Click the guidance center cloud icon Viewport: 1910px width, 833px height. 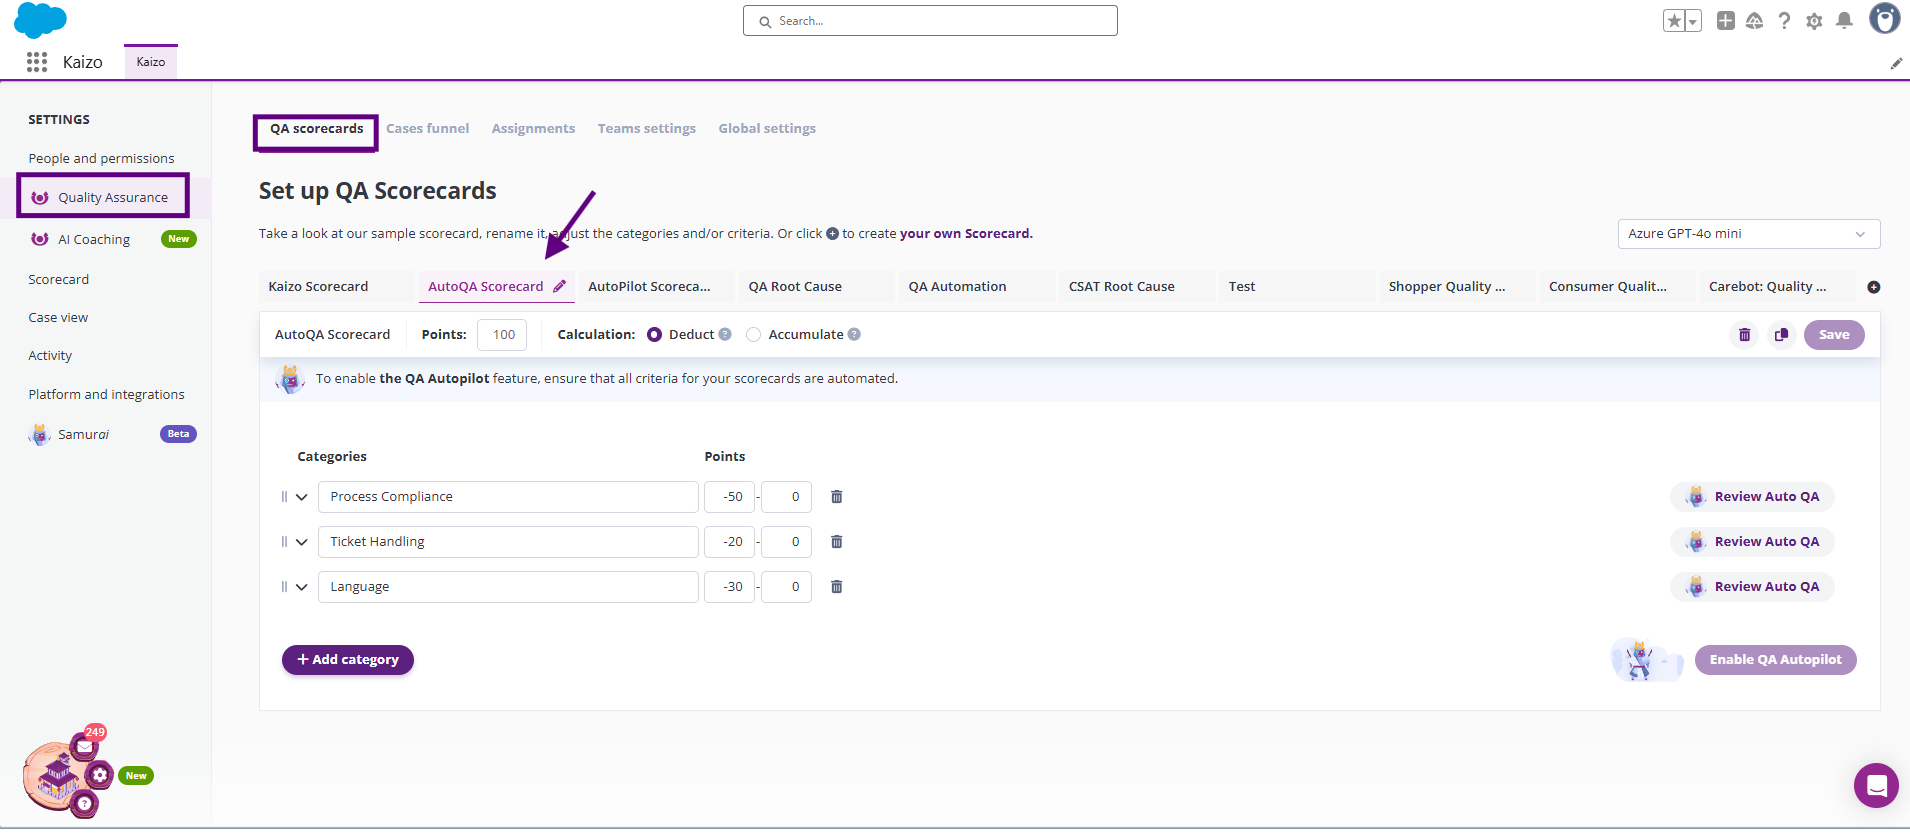pos(1754,20)
